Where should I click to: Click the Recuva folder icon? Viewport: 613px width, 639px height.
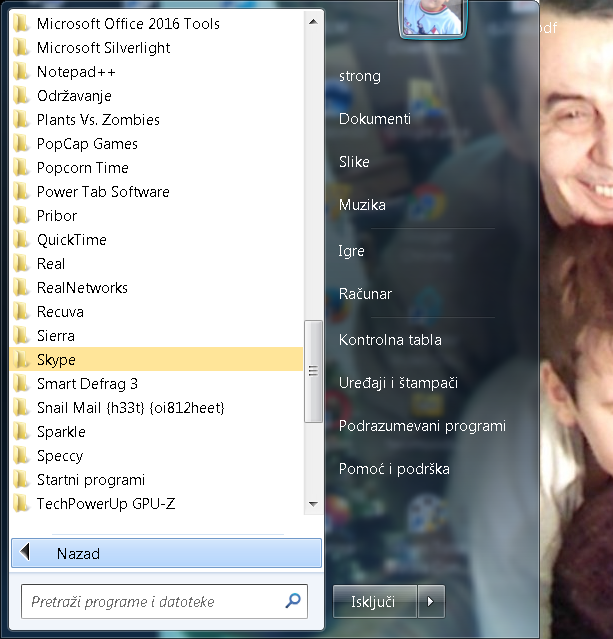[x=20, y=312]
